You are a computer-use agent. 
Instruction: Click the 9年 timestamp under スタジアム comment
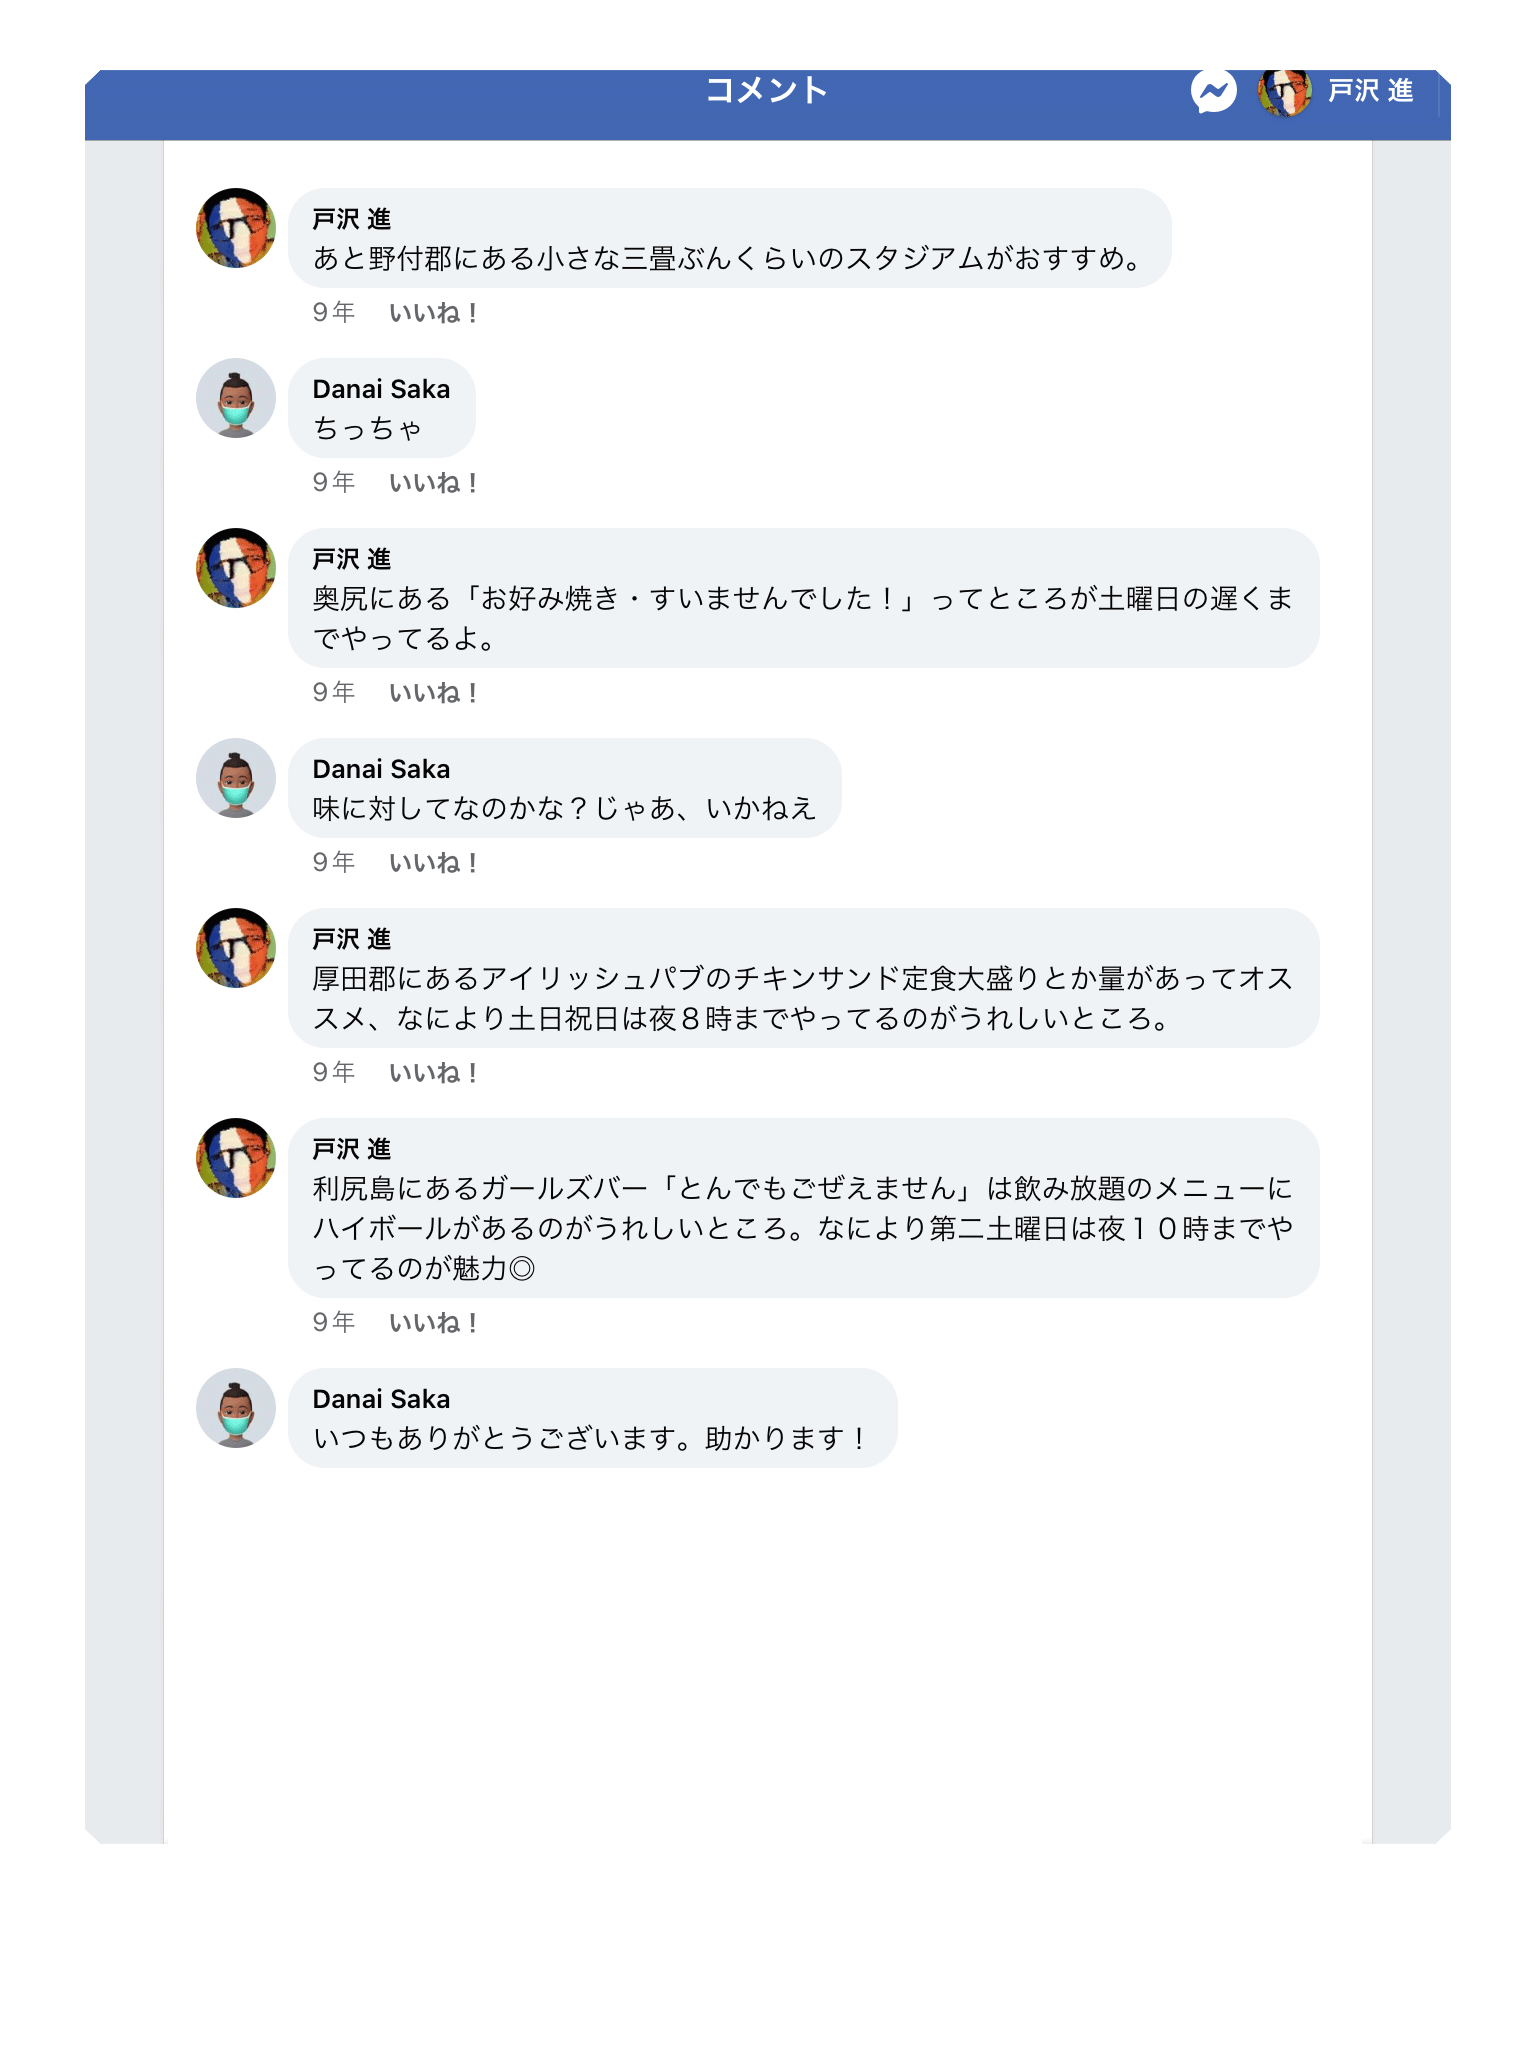(334, 313)
